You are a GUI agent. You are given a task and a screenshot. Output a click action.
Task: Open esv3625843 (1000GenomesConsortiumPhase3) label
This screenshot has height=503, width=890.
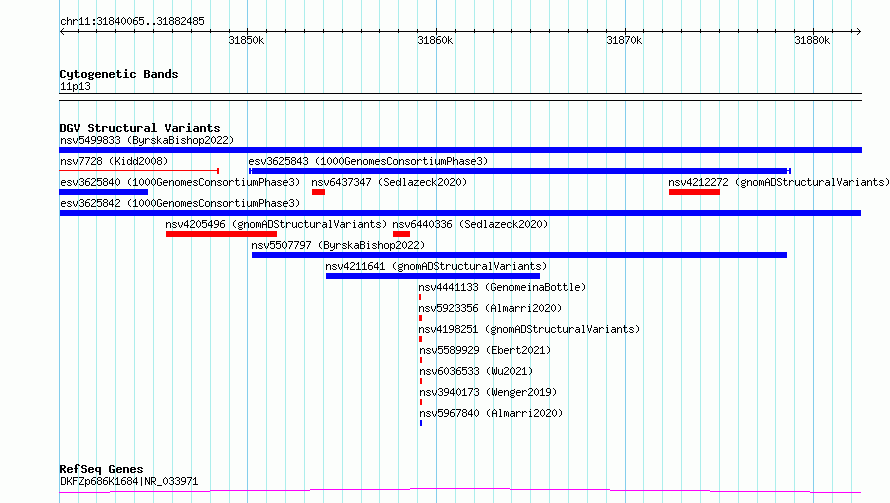368,161
